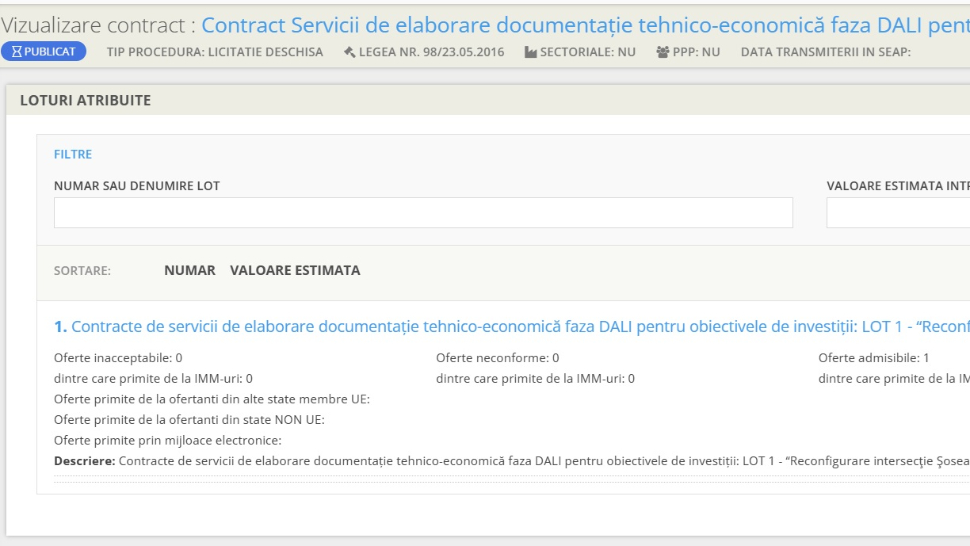Select the PPP: NU text
Screen dimensions: 970x546
click(697, 52)
